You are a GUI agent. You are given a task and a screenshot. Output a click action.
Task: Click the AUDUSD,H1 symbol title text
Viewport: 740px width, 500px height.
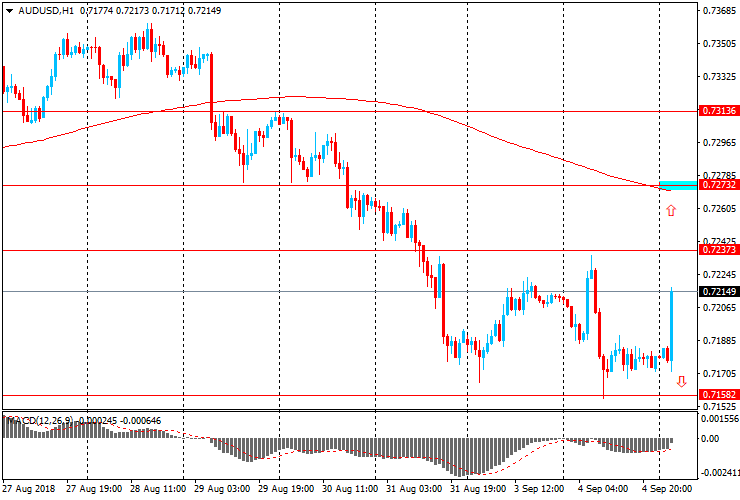tap(46, 10)
